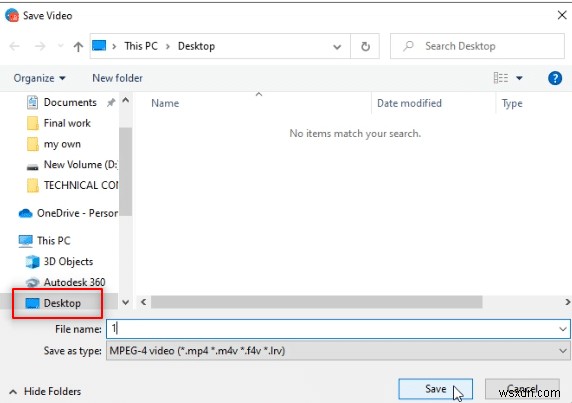
Task: Select Desktop in the address path
Action: point(196,46)
